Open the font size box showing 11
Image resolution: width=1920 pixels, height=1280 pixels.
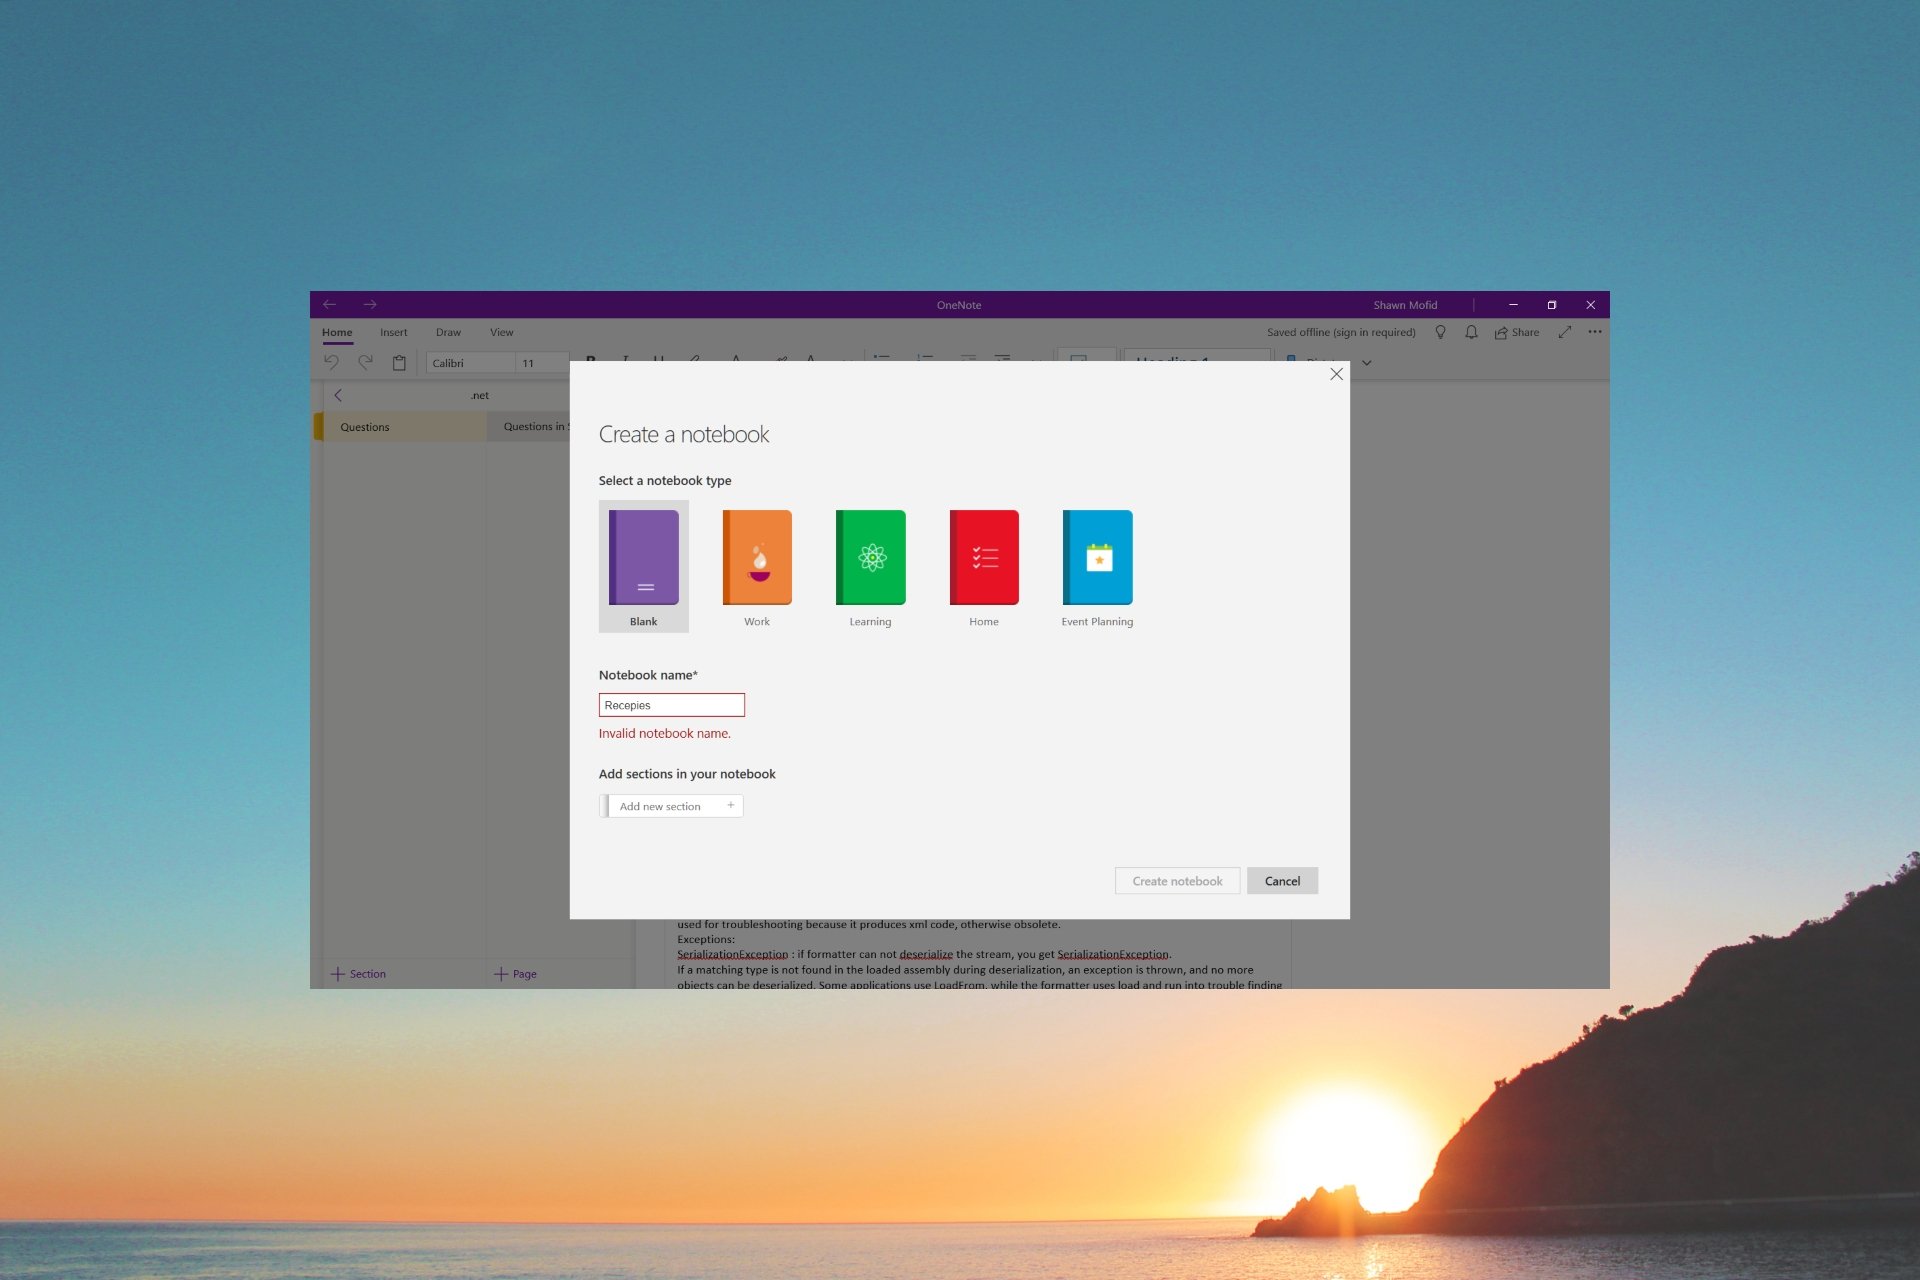point(542,363)
